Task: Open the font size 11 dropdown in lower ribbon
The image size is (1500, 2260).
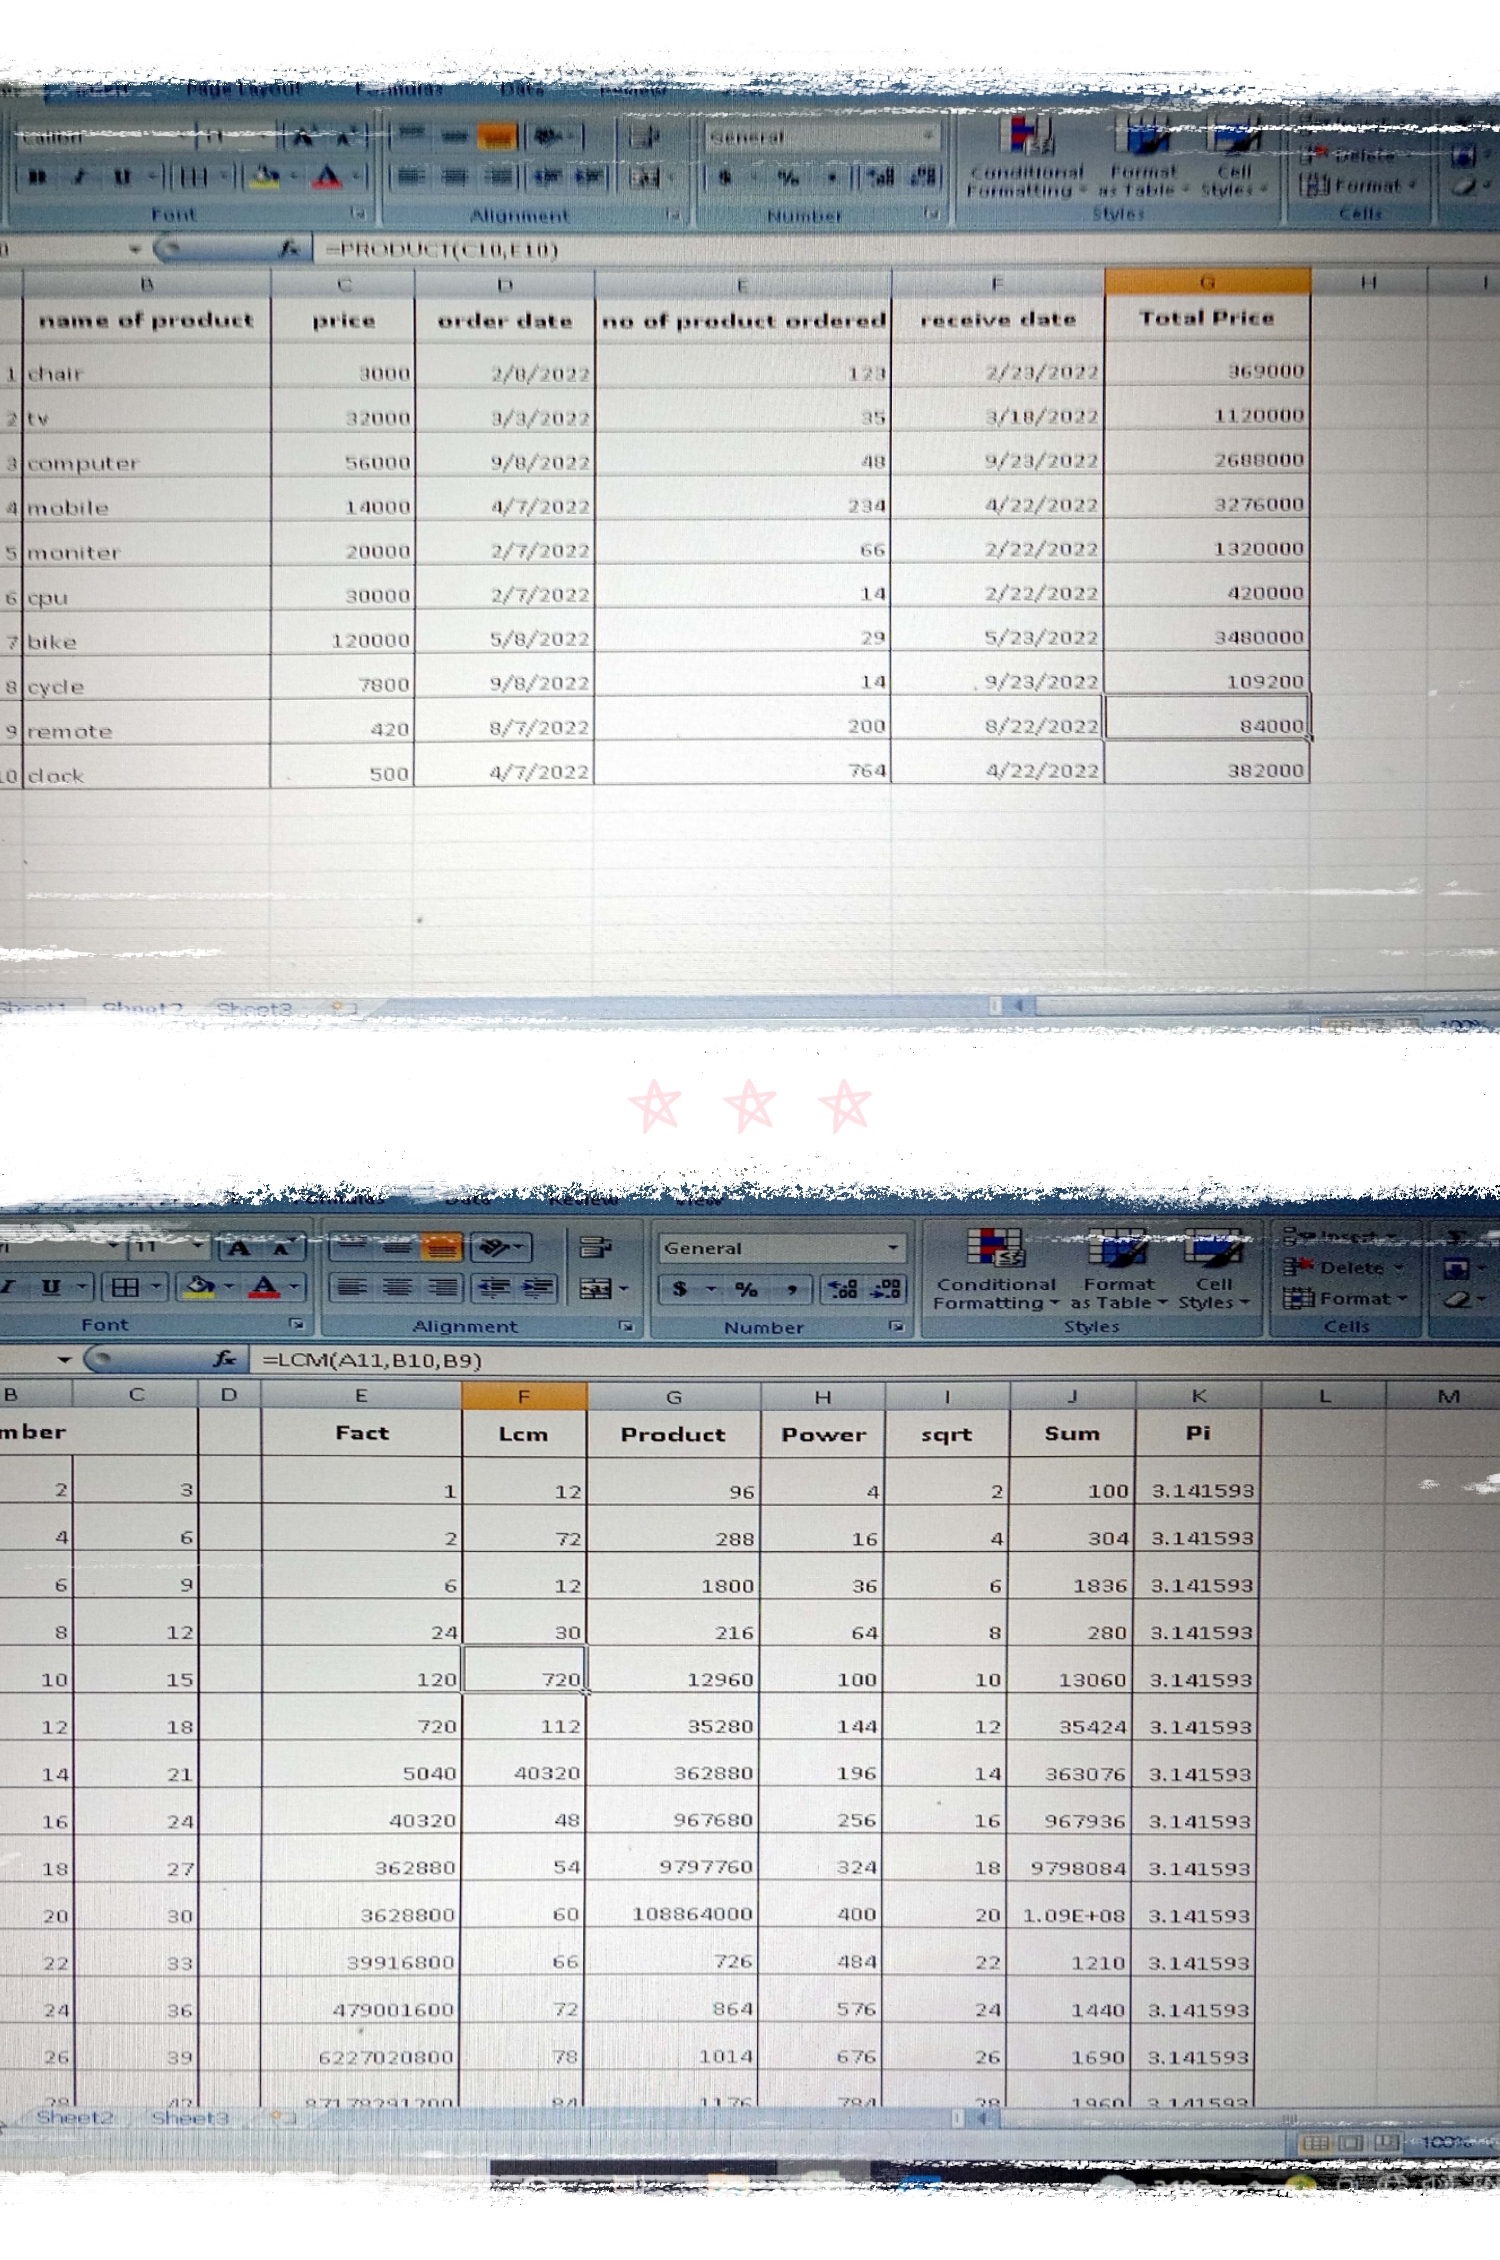Action: (197, 1246)
